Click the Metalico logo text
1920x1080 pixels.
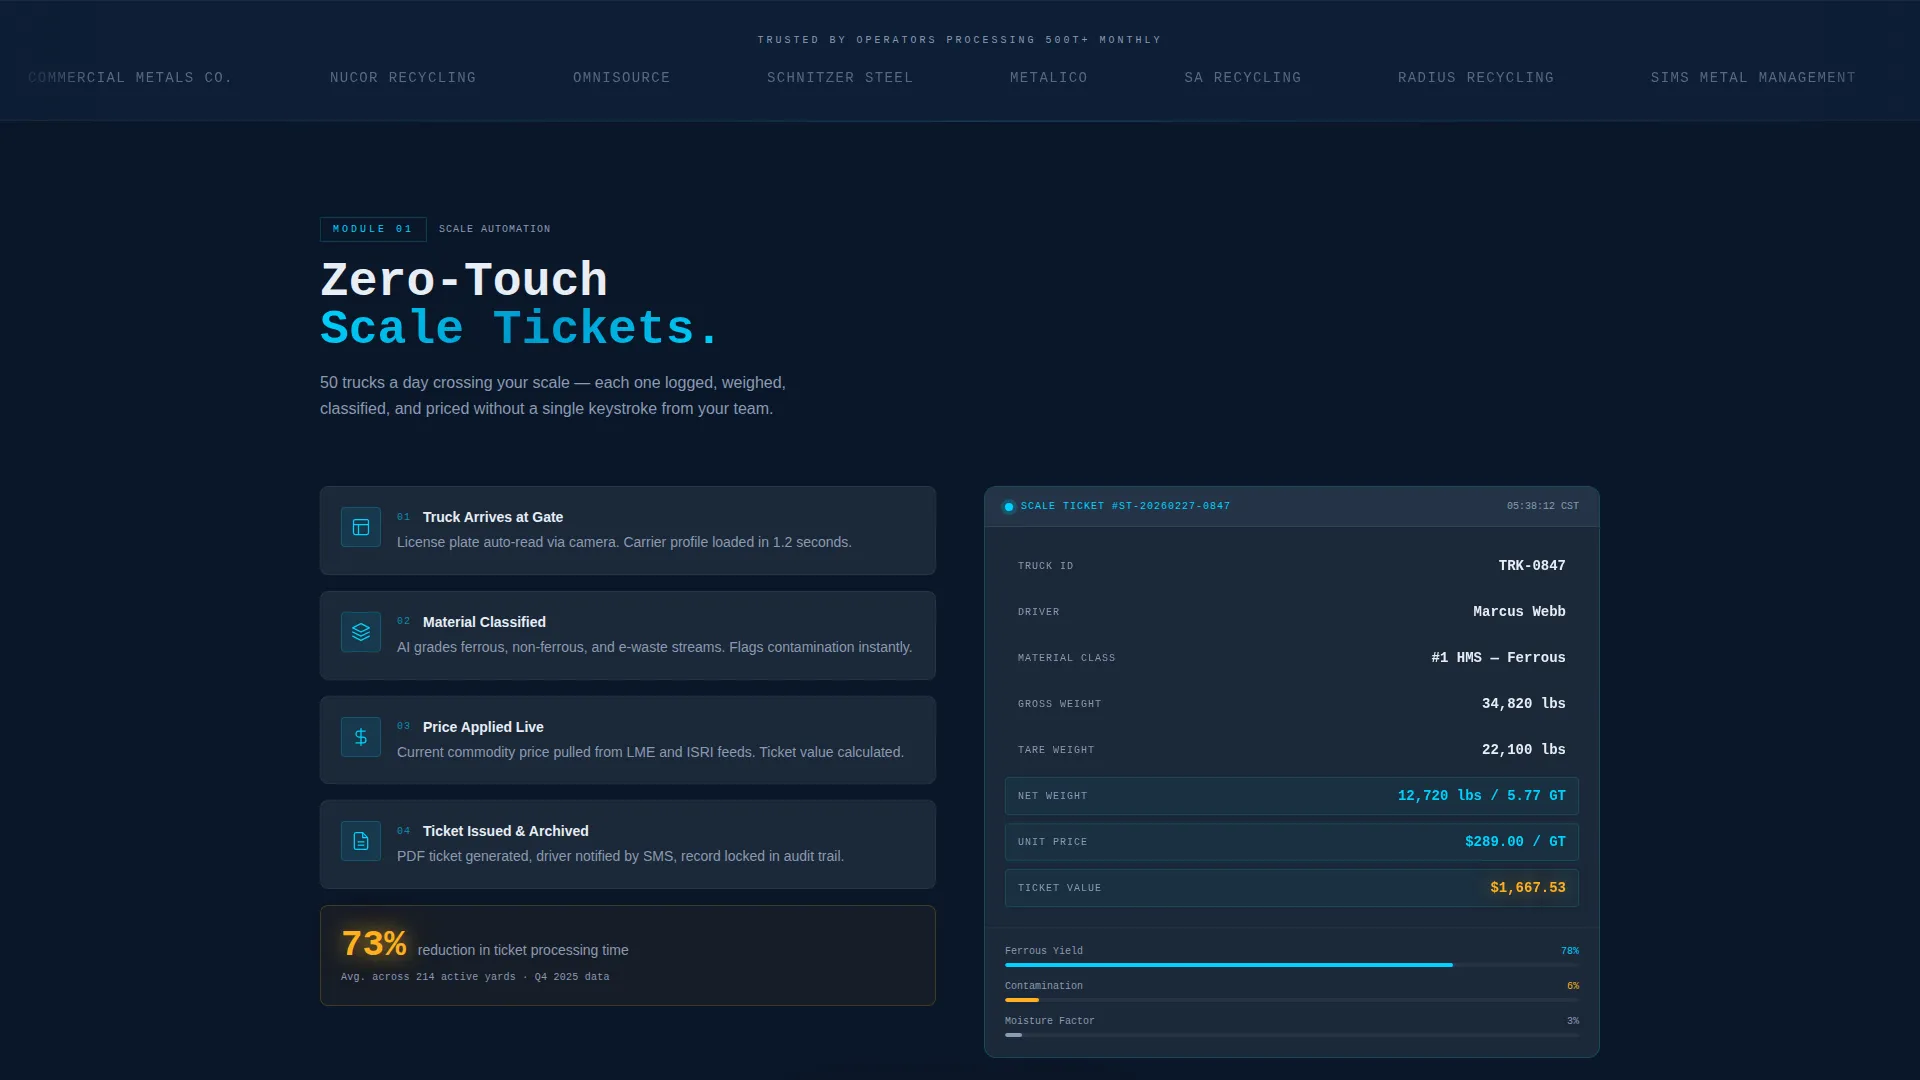1049,78
